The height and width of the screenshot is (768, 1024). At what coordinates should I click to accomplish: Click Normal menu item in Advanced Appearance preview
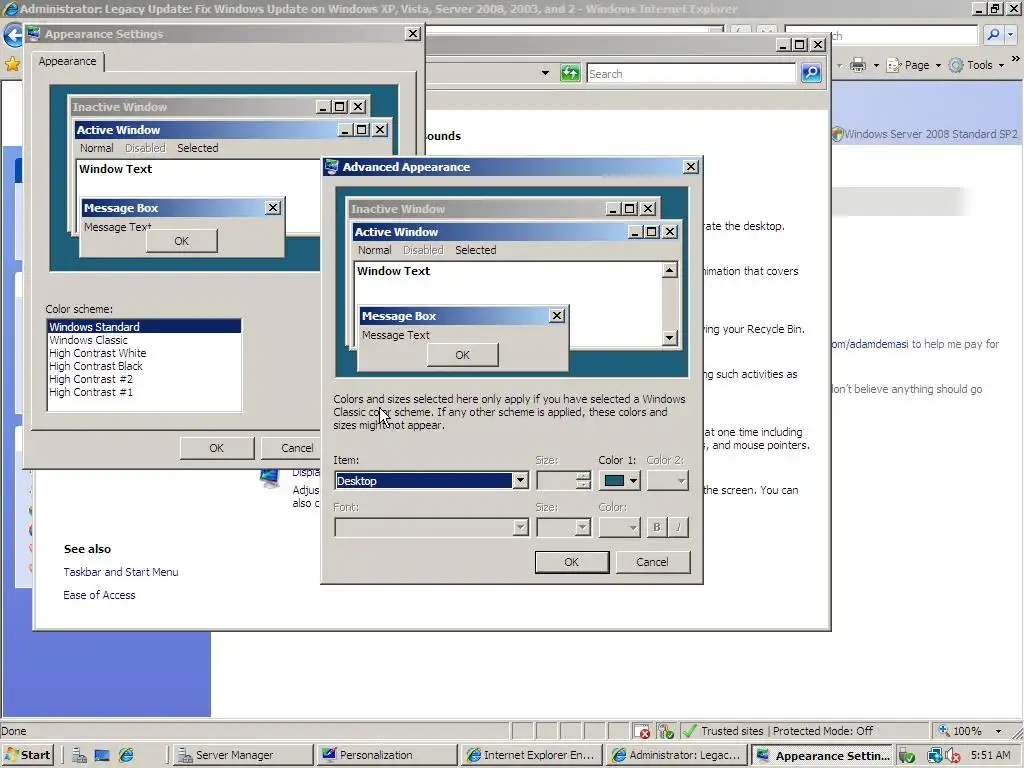pyautogui.click(x=374, y=250)
